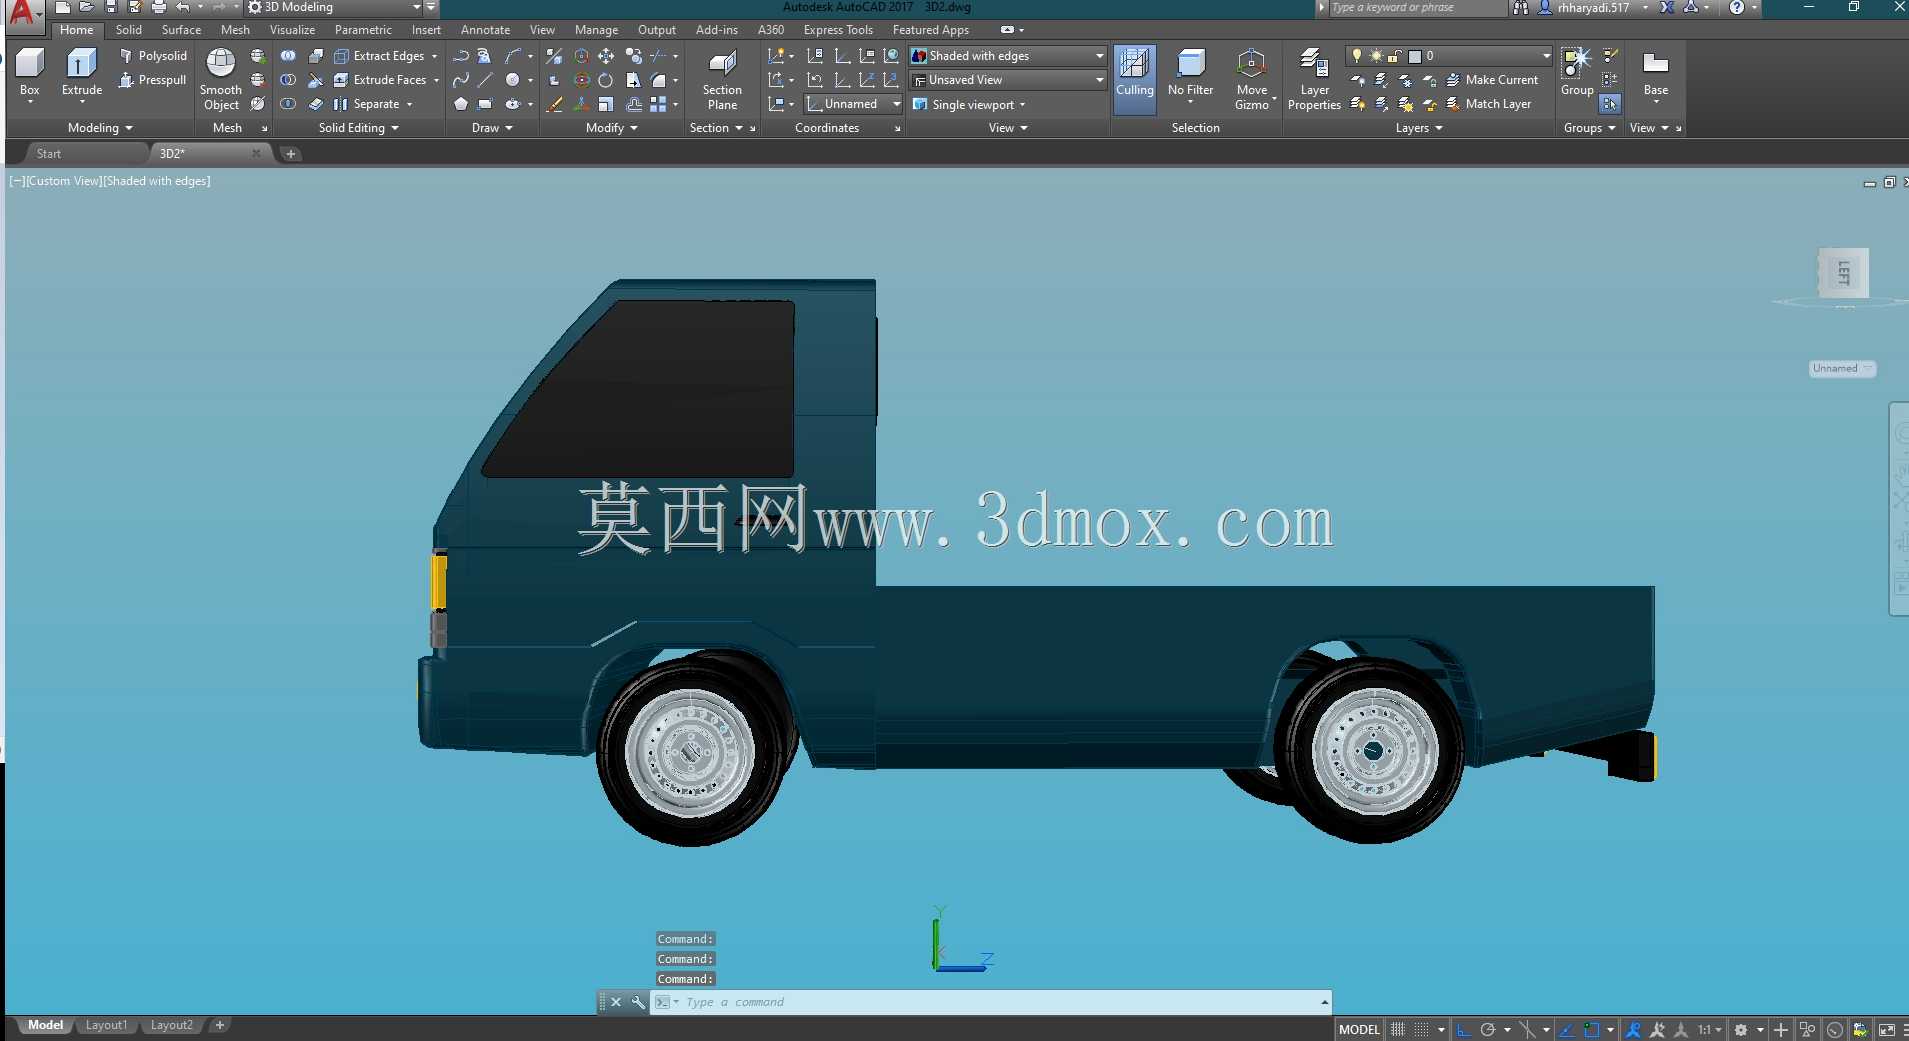
Task: Expand the Solid Editing panel
Action: 359,128
